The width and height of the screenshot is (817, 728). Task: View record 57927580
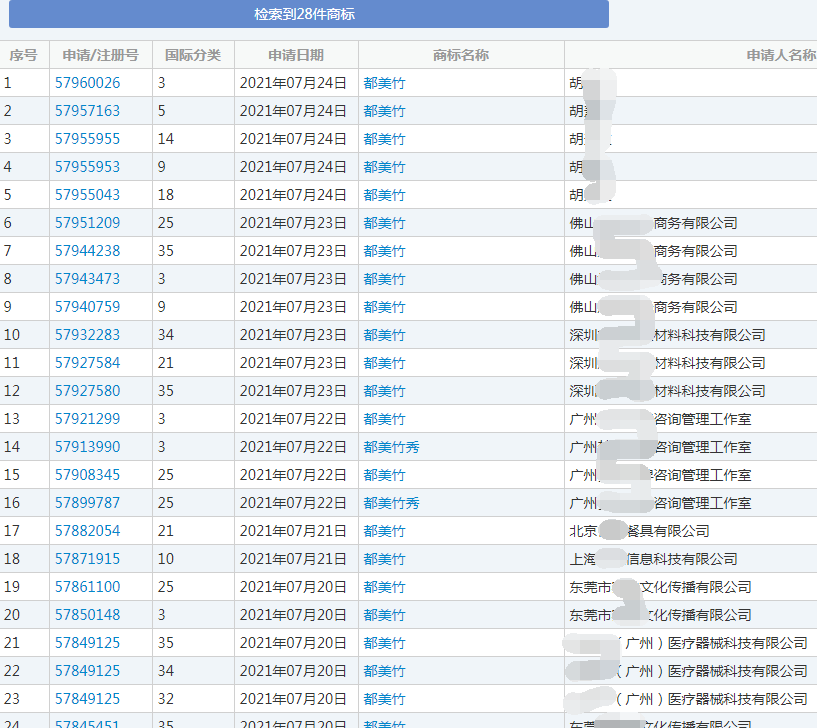pos(87,391)
